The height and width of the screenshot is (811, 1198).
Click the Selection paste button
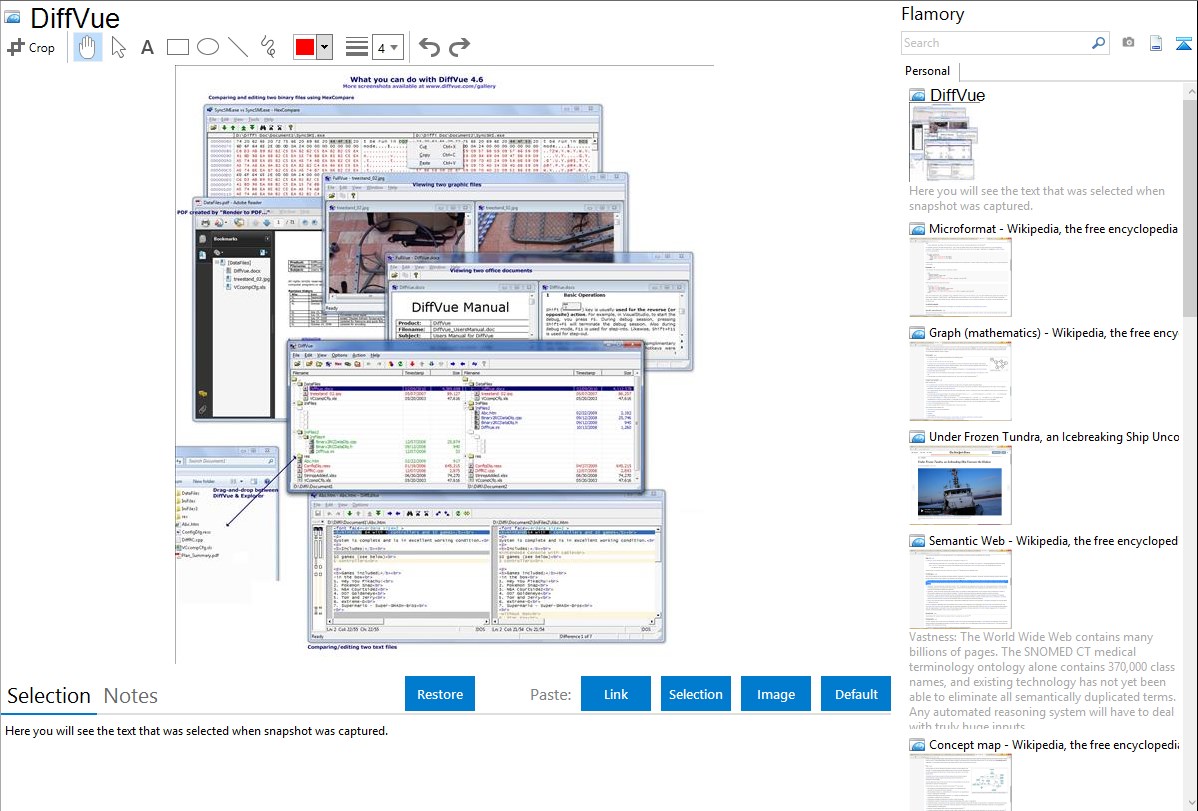695,694
